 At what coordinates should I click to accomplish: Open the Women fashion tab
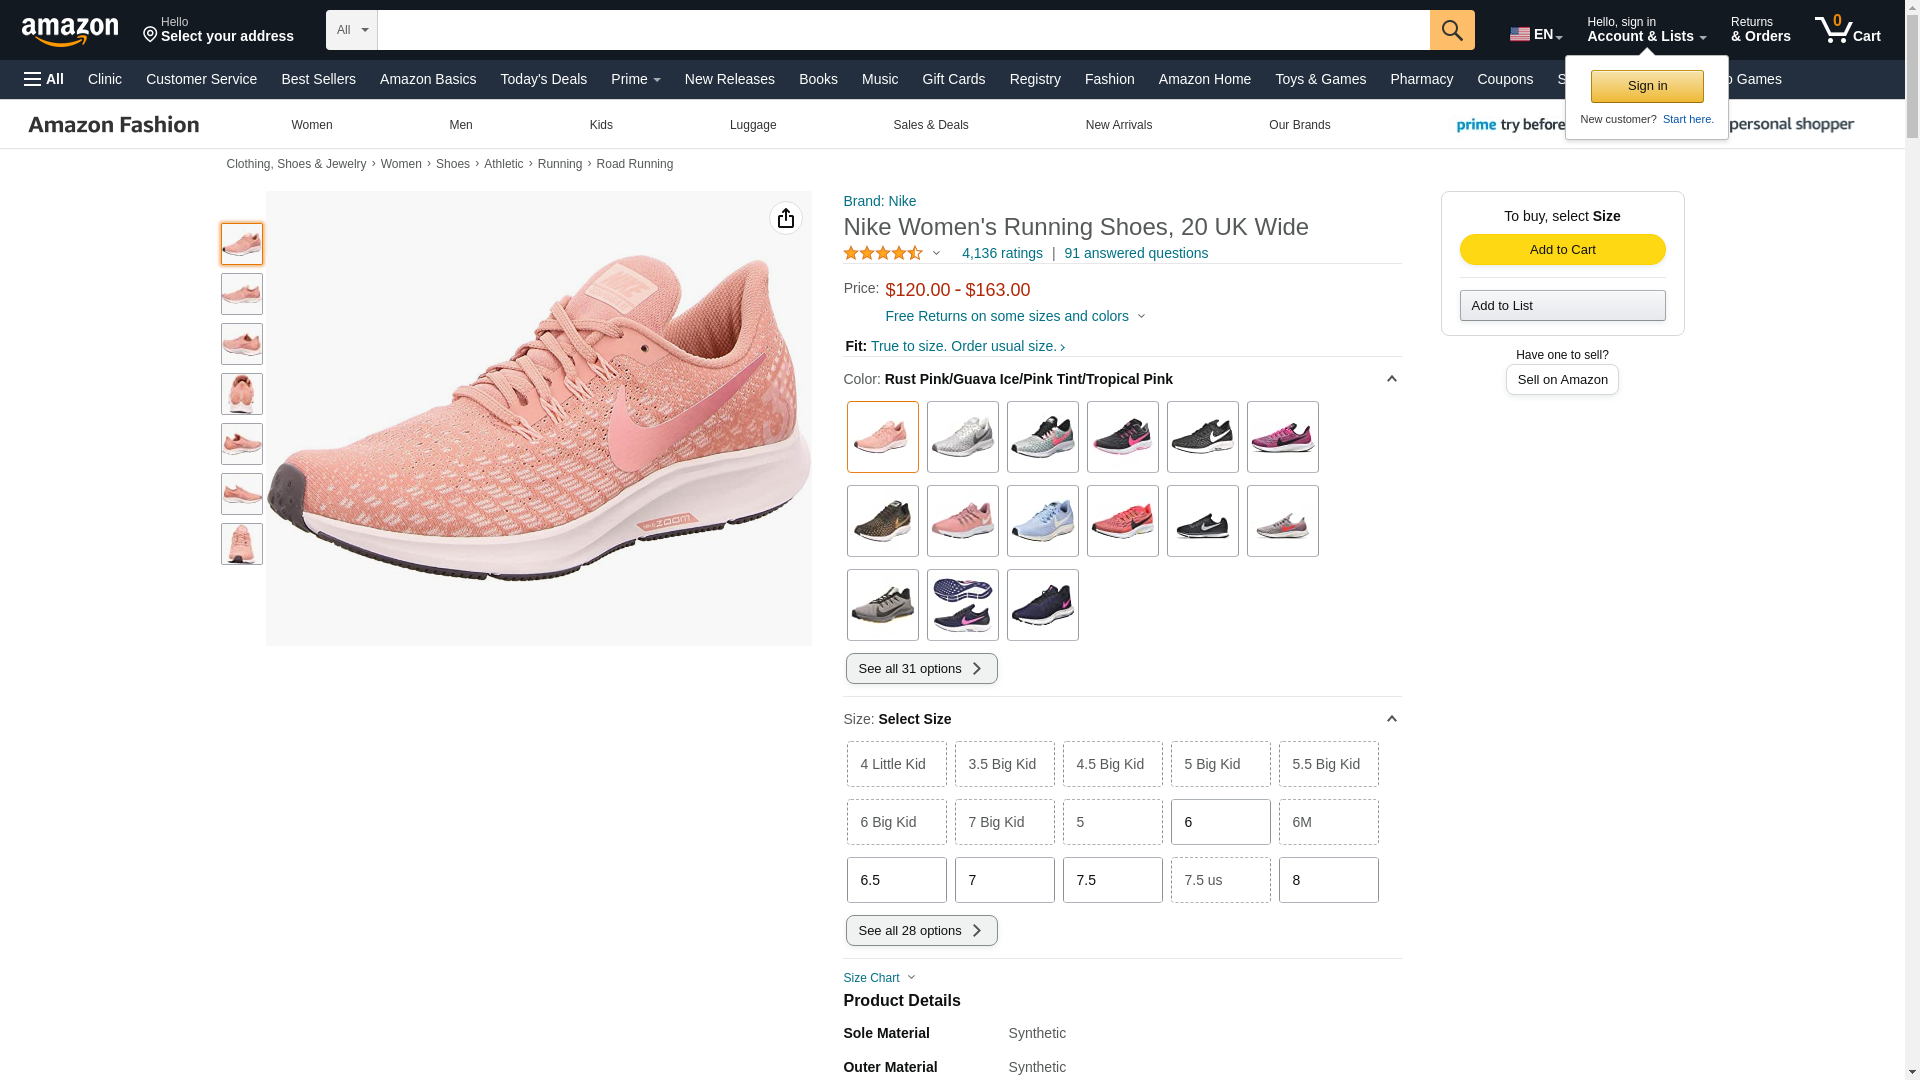pos(312,125)
